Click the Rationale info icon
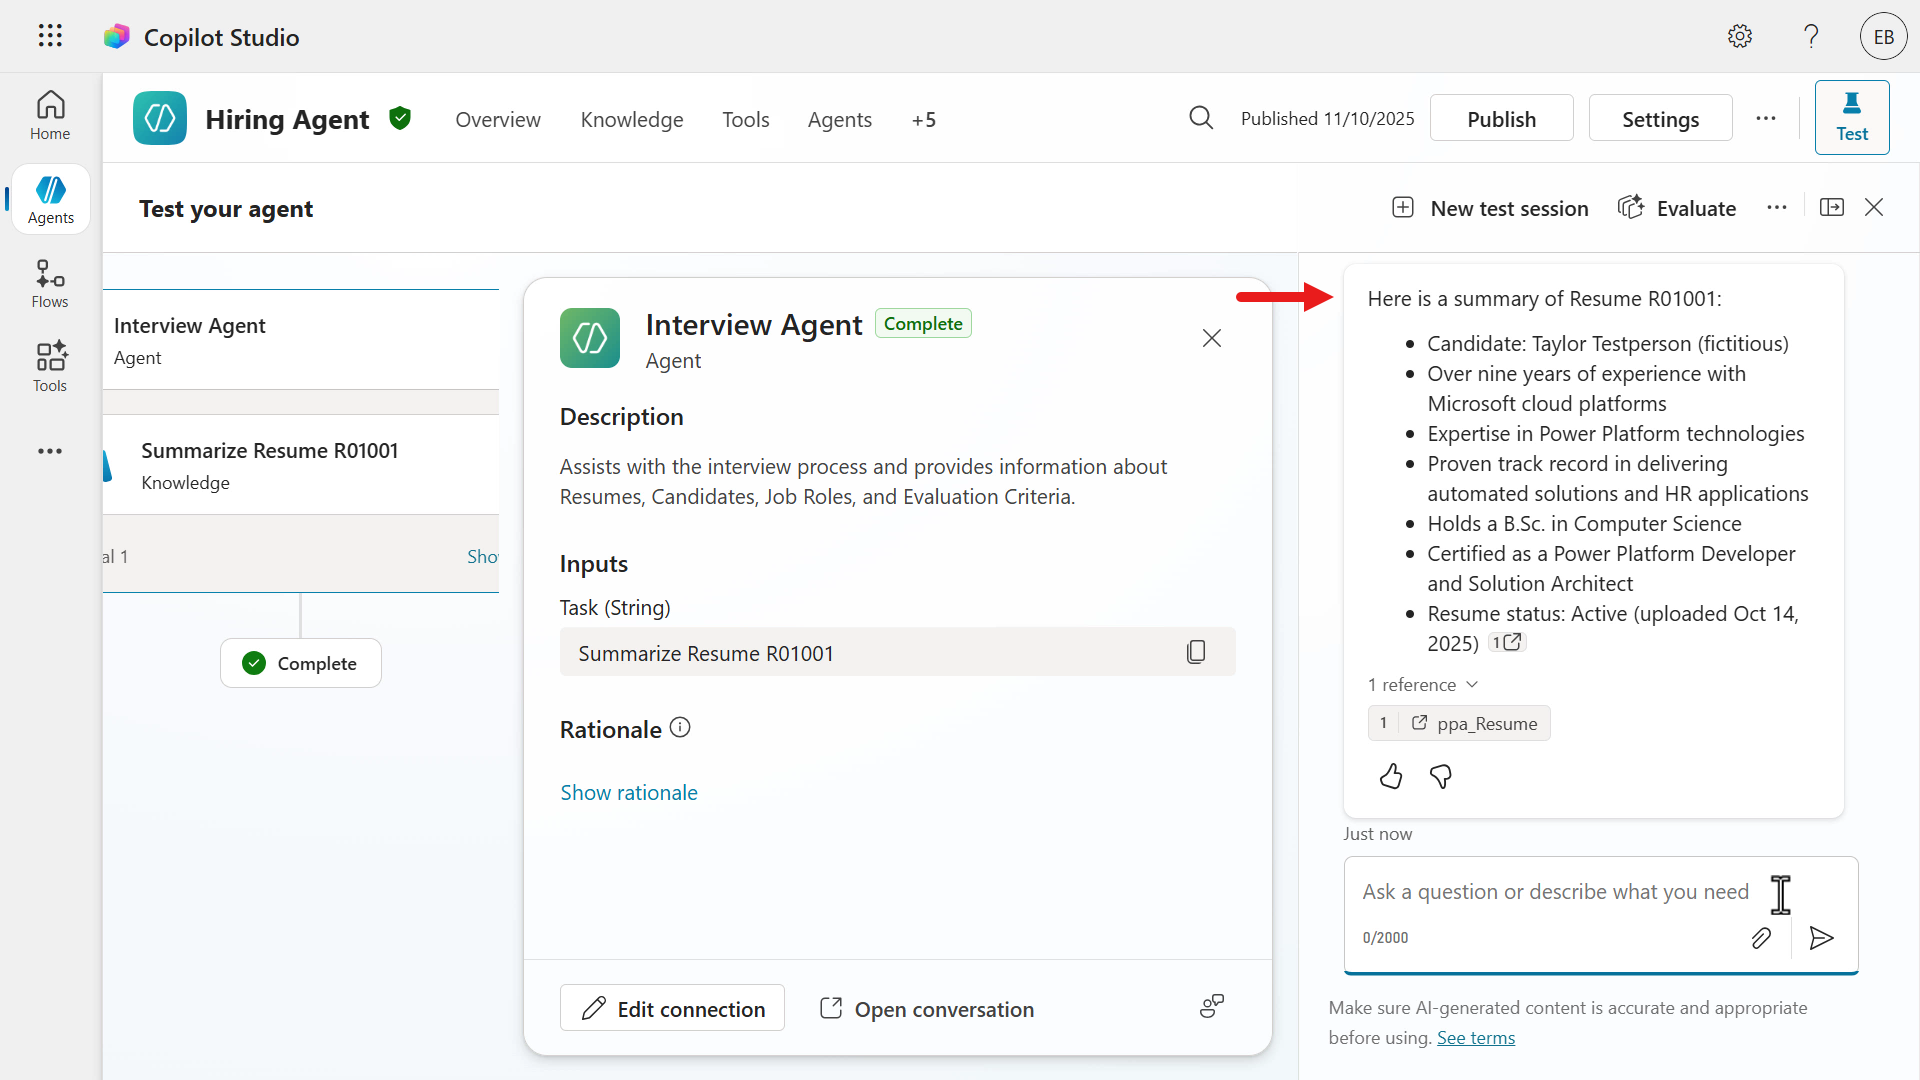The width and height of the screenshot is (1920, 1080). tap(680, 728)
